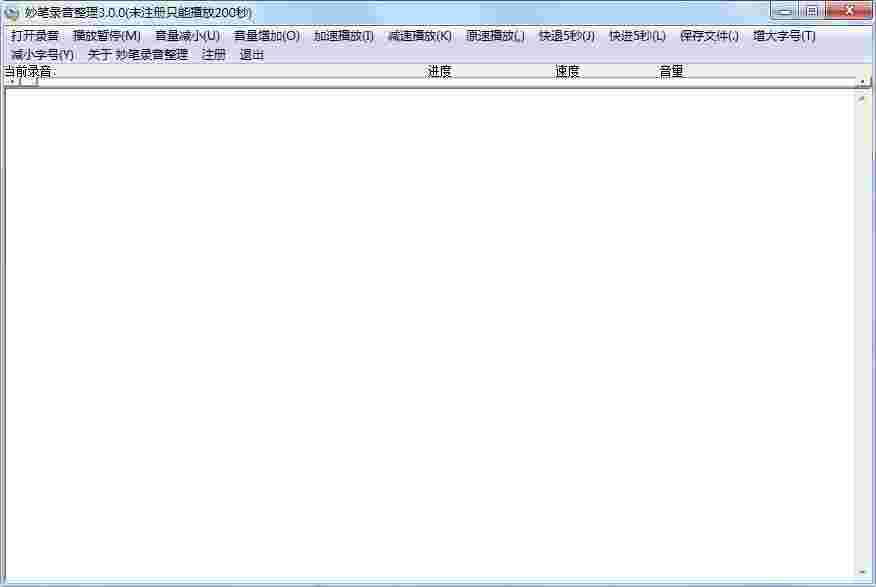Restore normal speed using 原速播放(,)
876x587 pixels.
(x=493, y=36)
